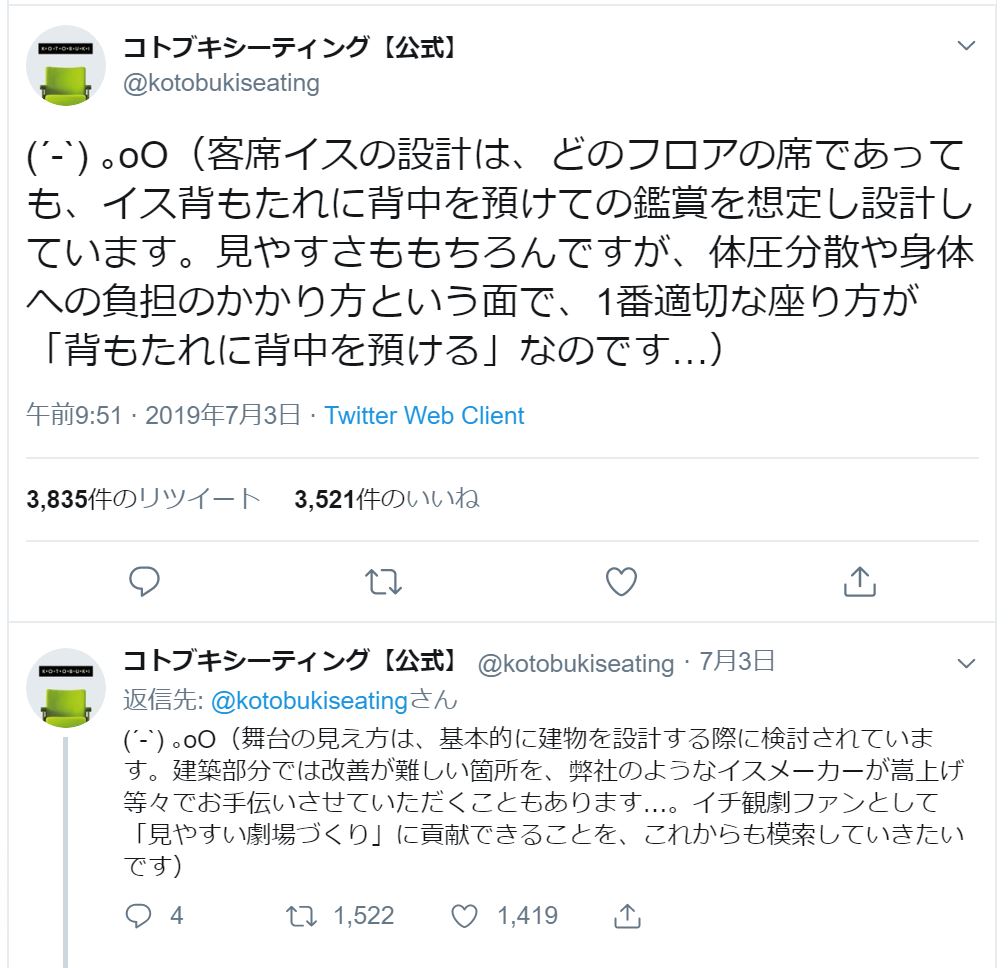The width and height of the screenshot is (1008, 968).
Task: Like the reply with 1,419 likes
Action: (463, 915)
